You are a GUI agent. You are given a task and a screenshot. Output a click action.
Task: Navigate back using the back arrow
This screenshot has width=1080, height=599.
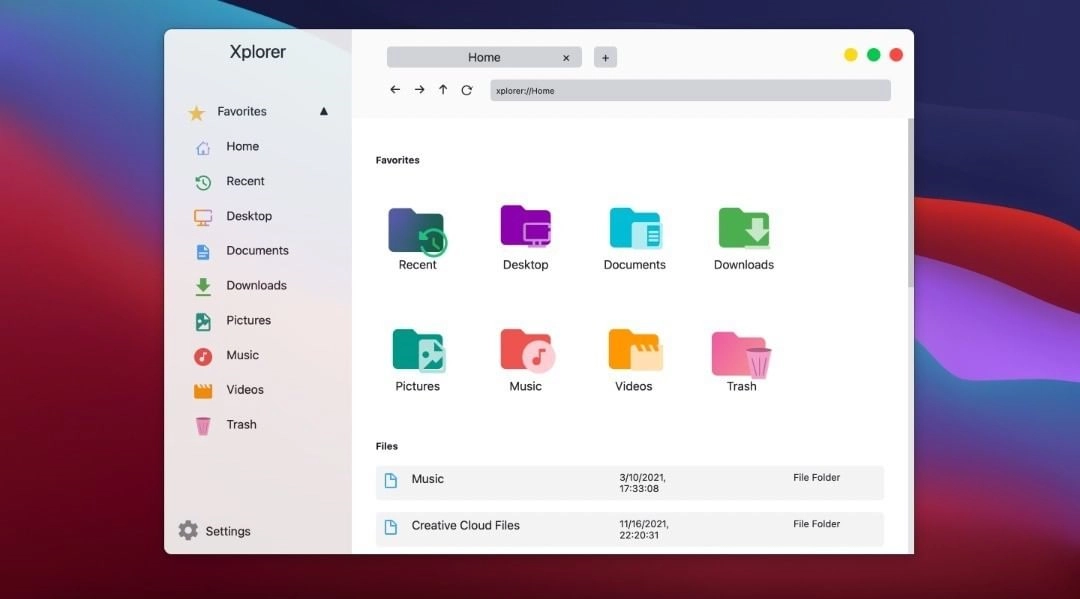[x=395, y=89]
